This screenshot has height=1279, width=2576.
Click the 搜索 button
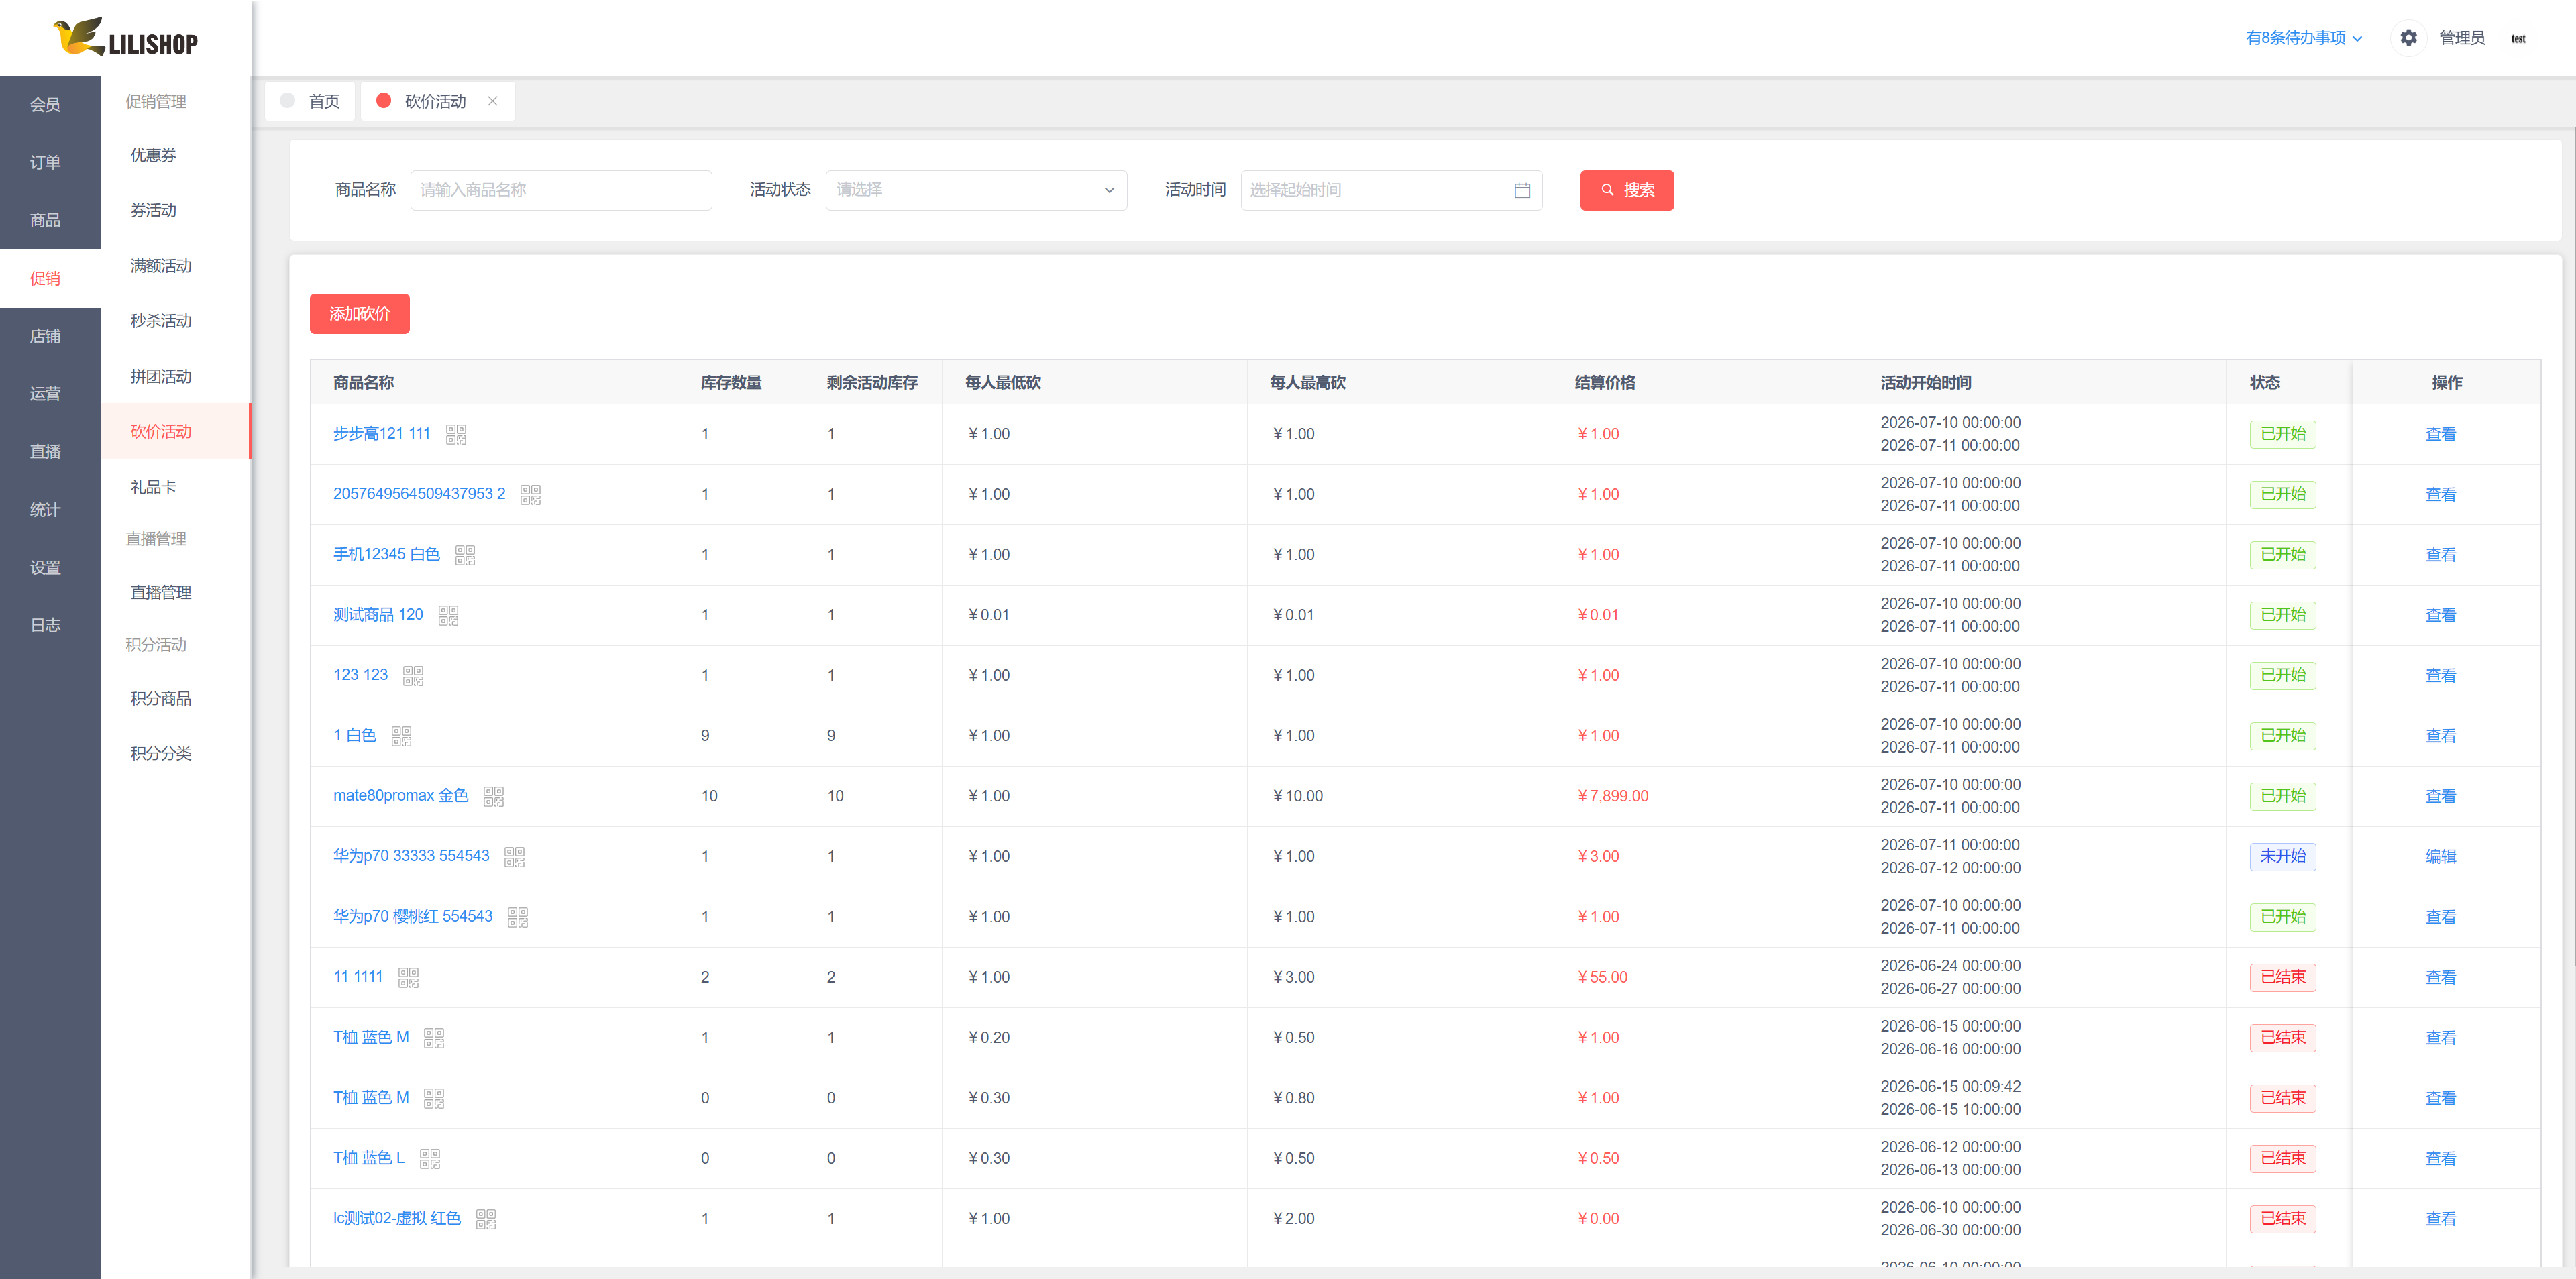(1627, 190)
